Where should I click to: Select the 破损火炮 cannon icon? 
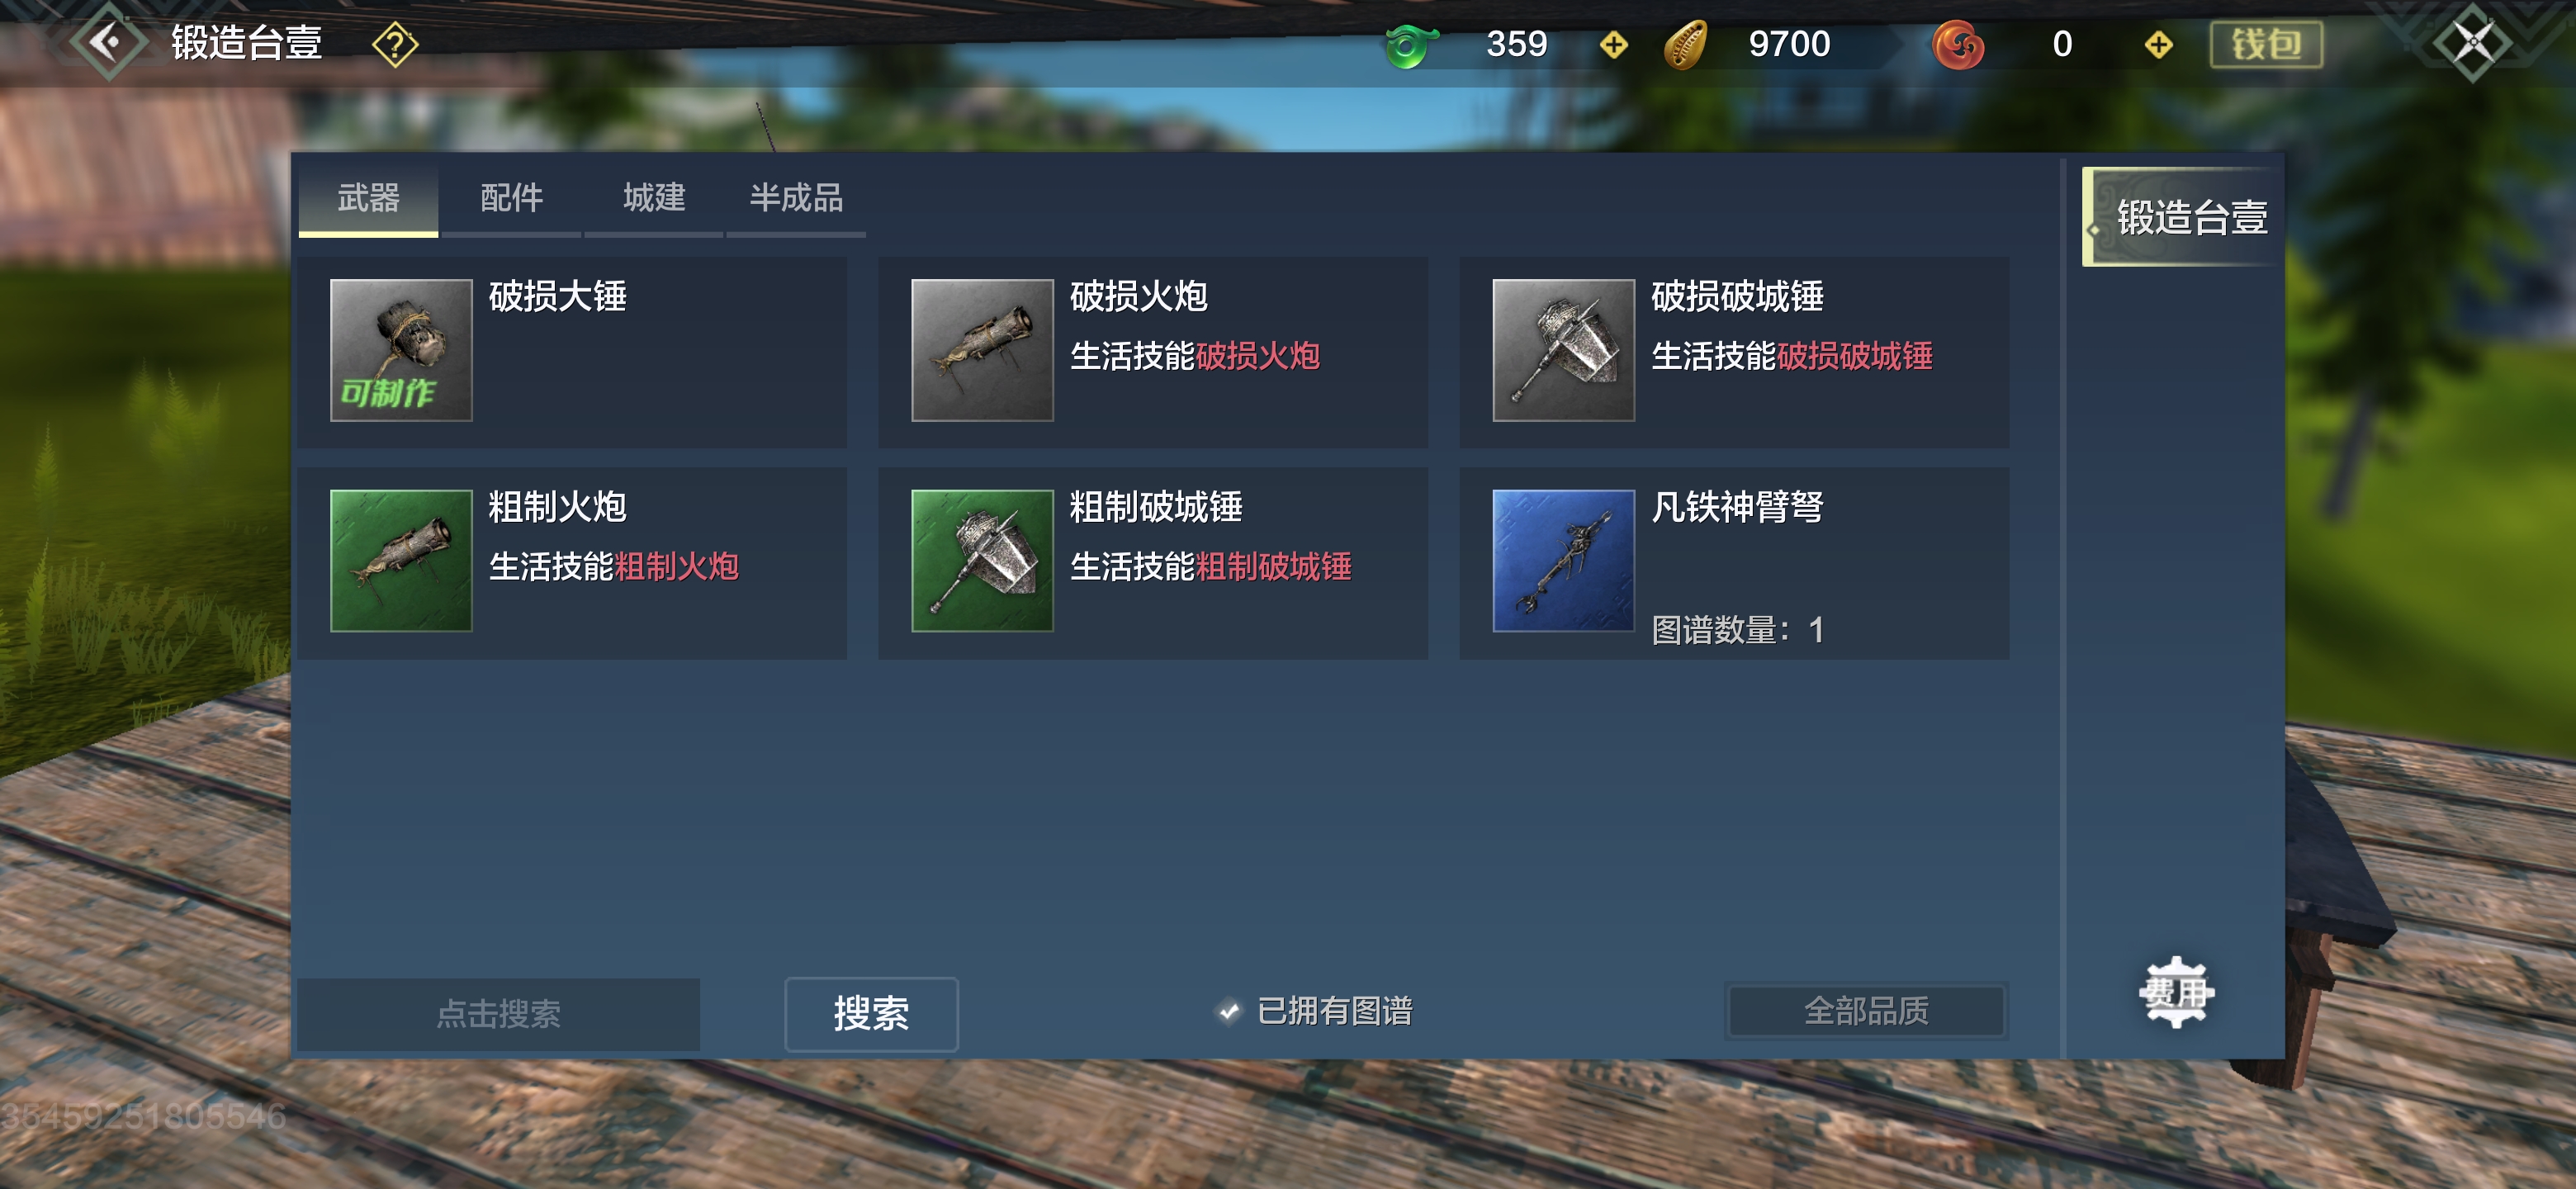pos(982,350)
